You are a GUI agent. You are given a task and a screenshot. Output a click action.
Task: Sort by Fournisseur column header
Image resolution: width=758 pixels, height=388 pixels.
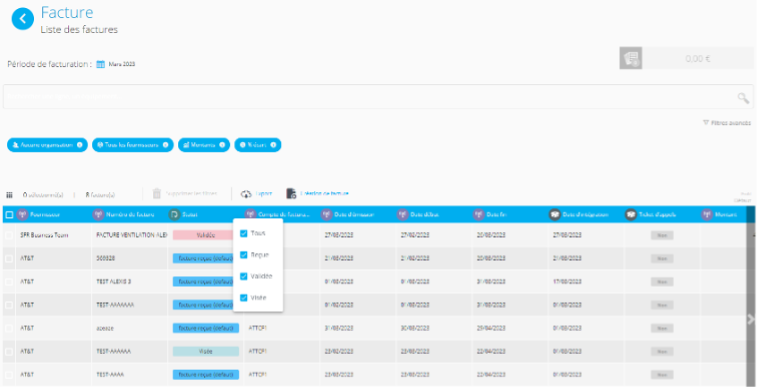pyautogui.click(x=45, y=215)
